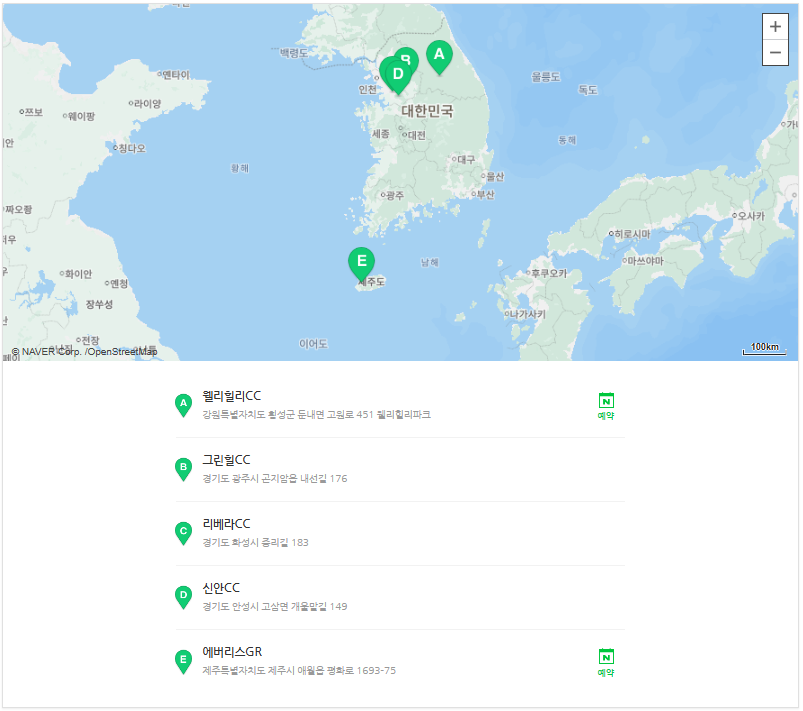Open the 에버리스GR listing title
803x711 pixels.
[x=232, y=652]
